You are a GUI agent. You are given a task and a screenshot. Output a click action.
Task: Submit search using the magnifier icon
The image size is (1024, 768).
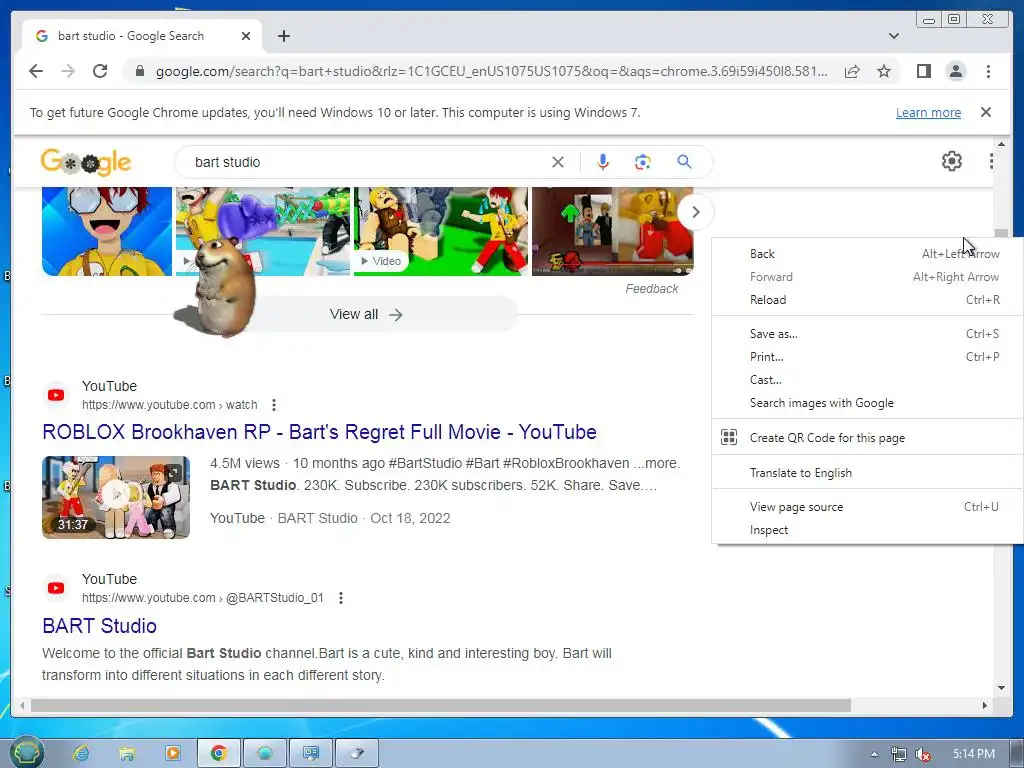pos(684,161)
